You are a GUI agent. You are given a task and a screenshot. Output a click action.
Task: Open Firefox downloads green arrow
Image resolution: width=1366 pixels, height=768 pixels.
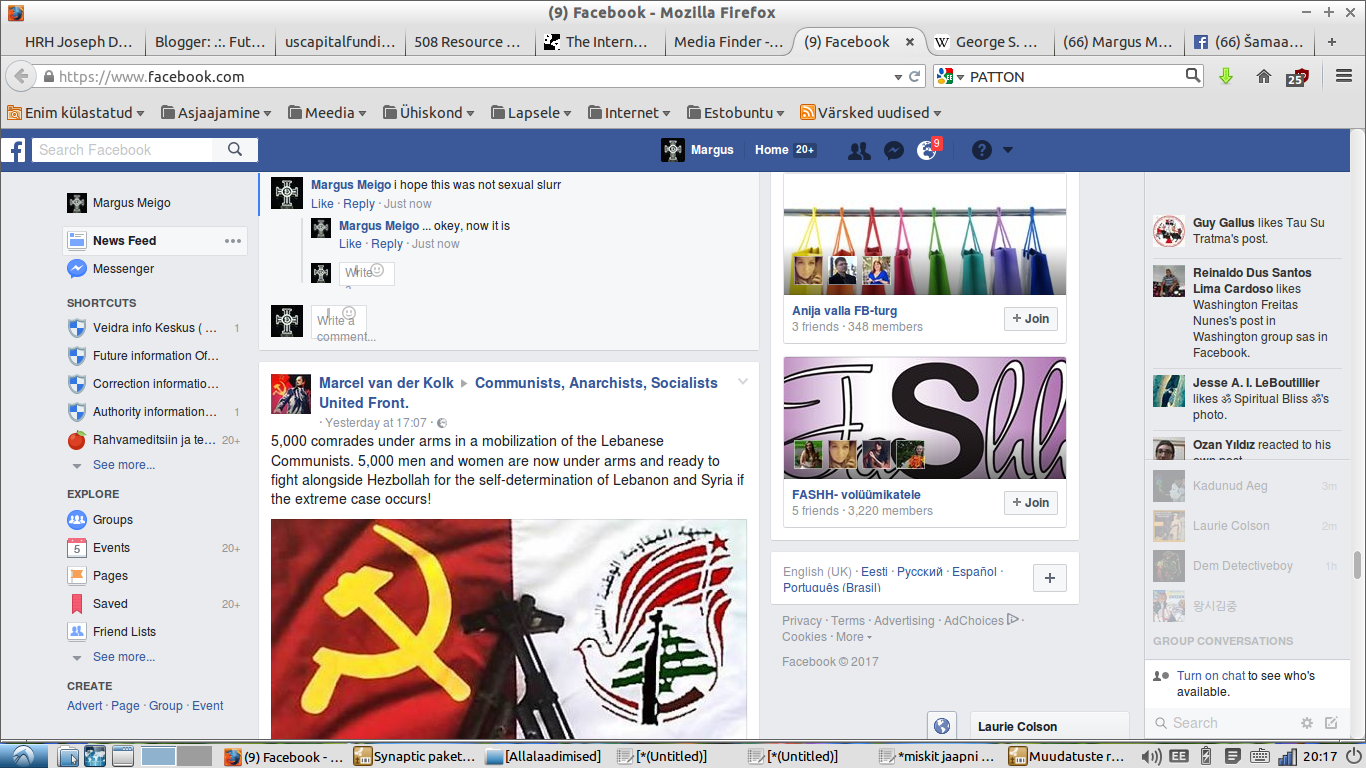[x=1226, y=76]
